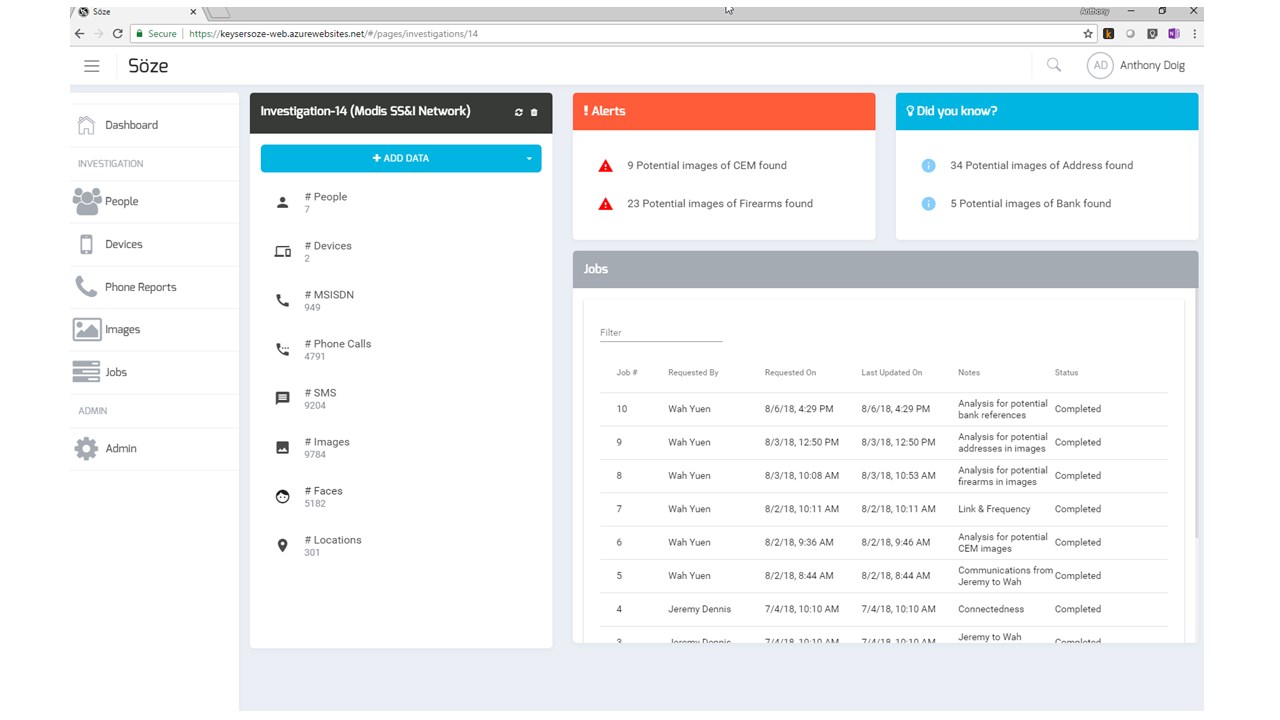The height and width of the screenshot is (720, 1280).
Task: Click the picture icon beside # Images
Action: coord(282,447)
